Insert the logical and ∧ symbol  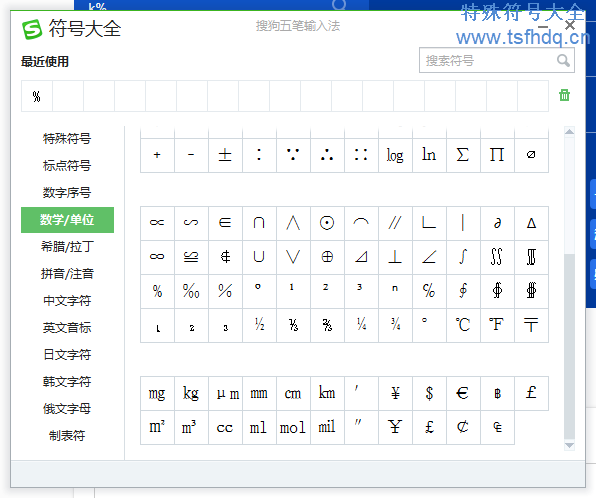tap(293, 223)
